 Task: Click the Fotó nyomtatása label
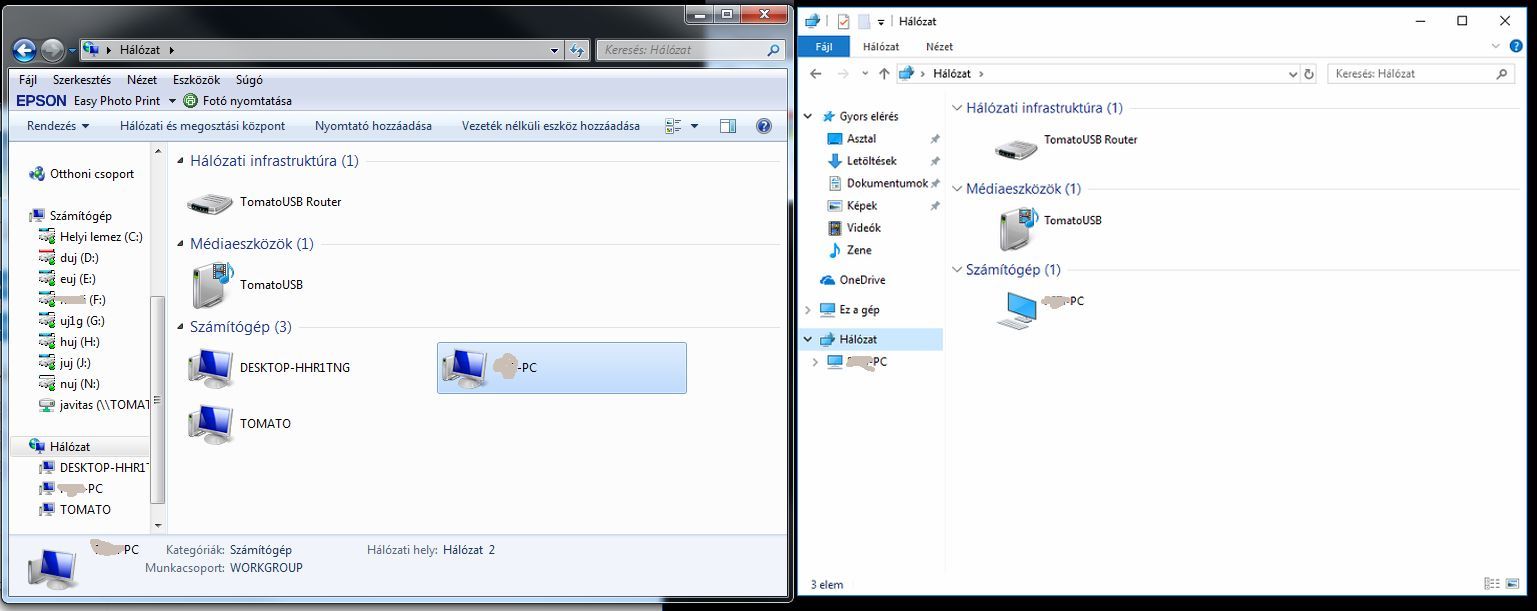tap(247, 101)
